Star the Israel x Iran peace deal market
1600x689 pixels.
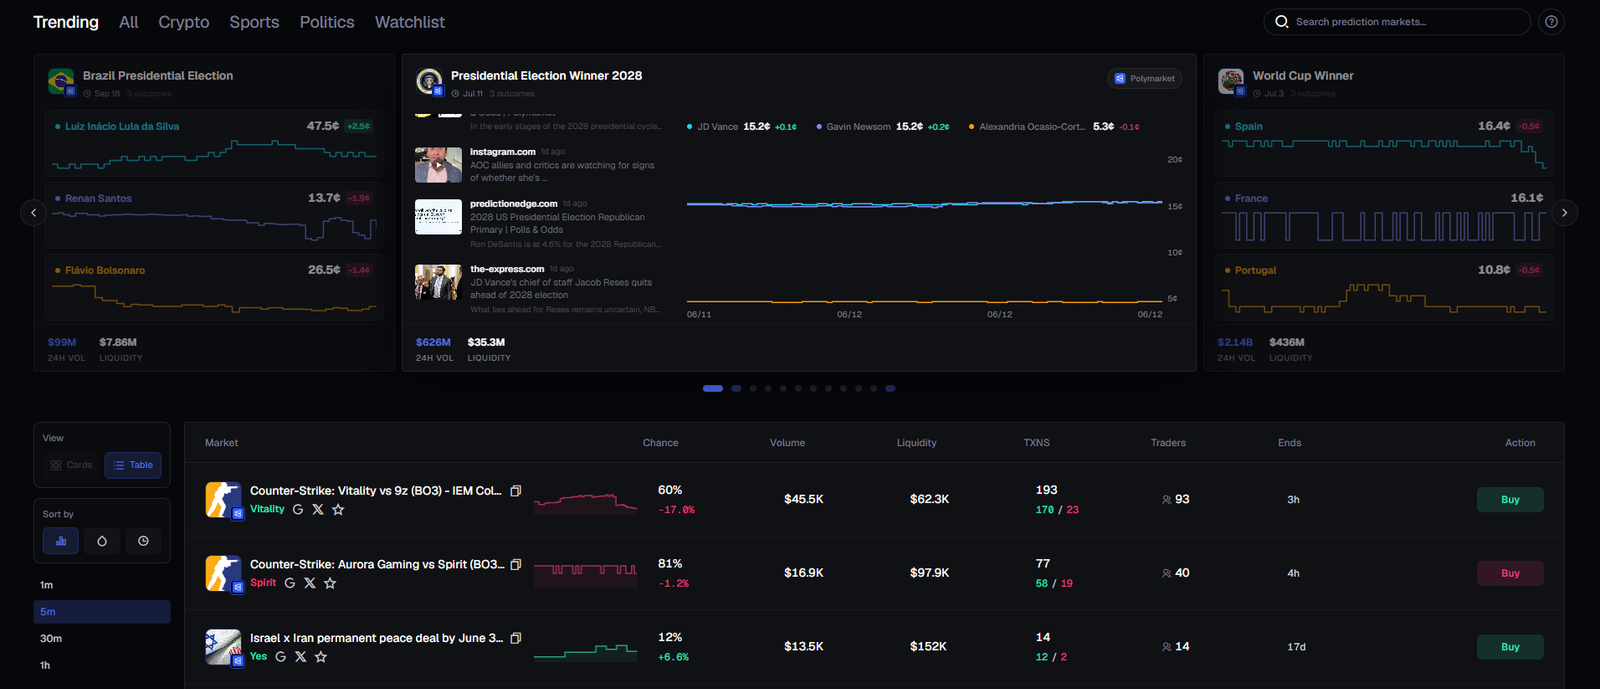[x=321, y=657]
